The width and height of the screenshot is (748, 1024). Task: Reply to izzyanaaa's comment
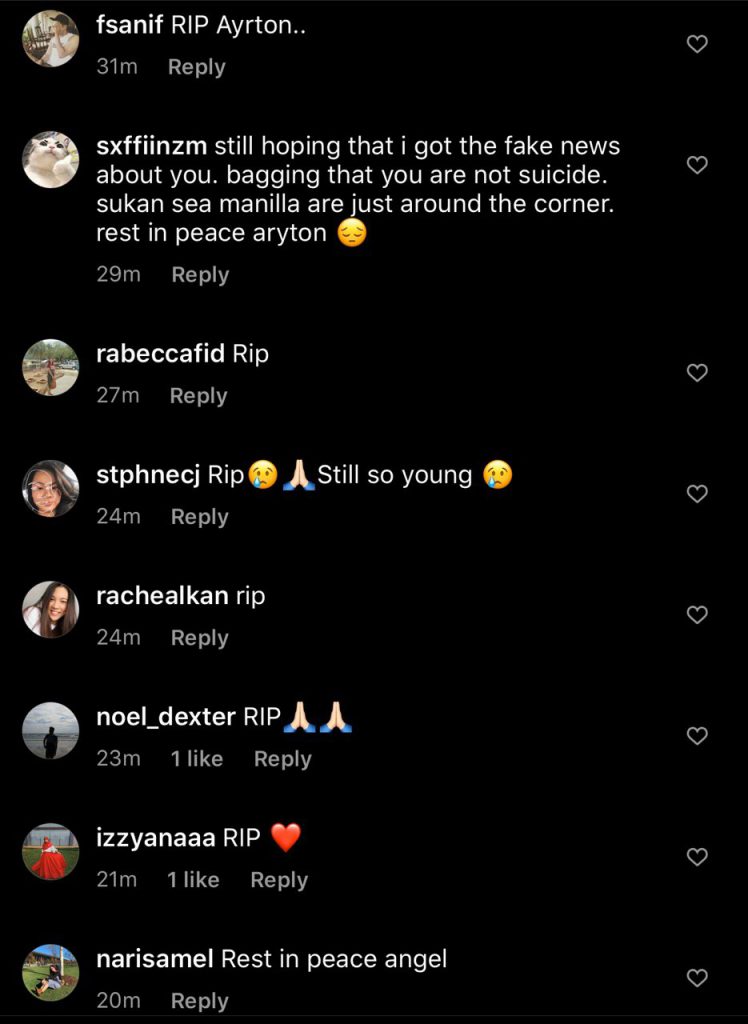coord(279,880)
